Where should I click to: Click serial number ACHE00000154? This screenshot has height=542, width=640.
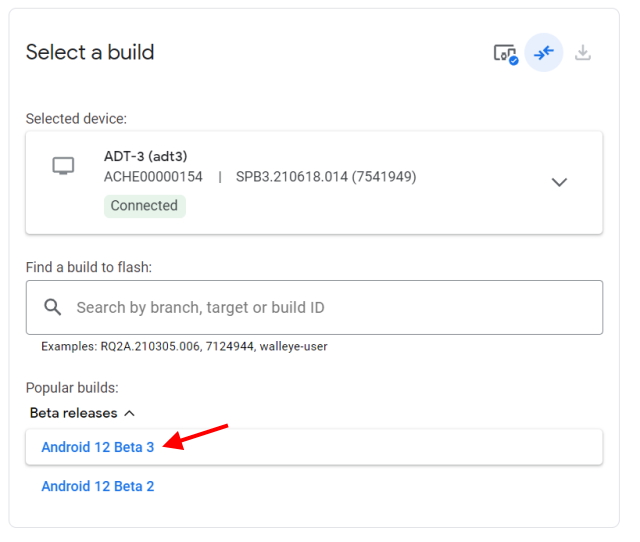click(153, 177)
